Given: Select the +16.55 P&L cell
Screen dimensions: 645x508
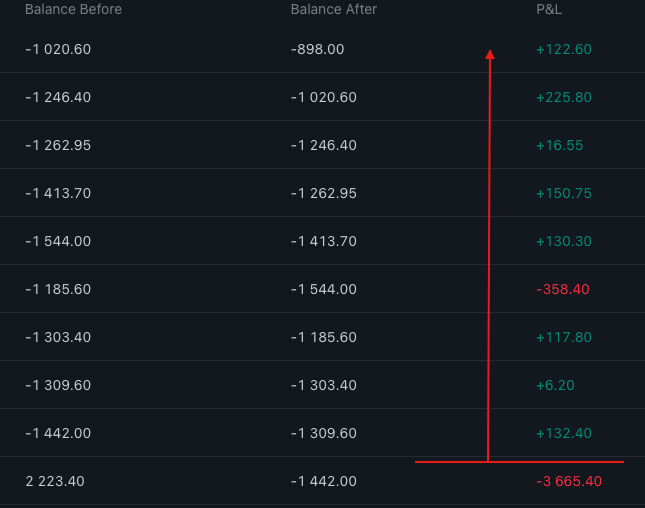Looking at the screenshot, I should 560,145.
